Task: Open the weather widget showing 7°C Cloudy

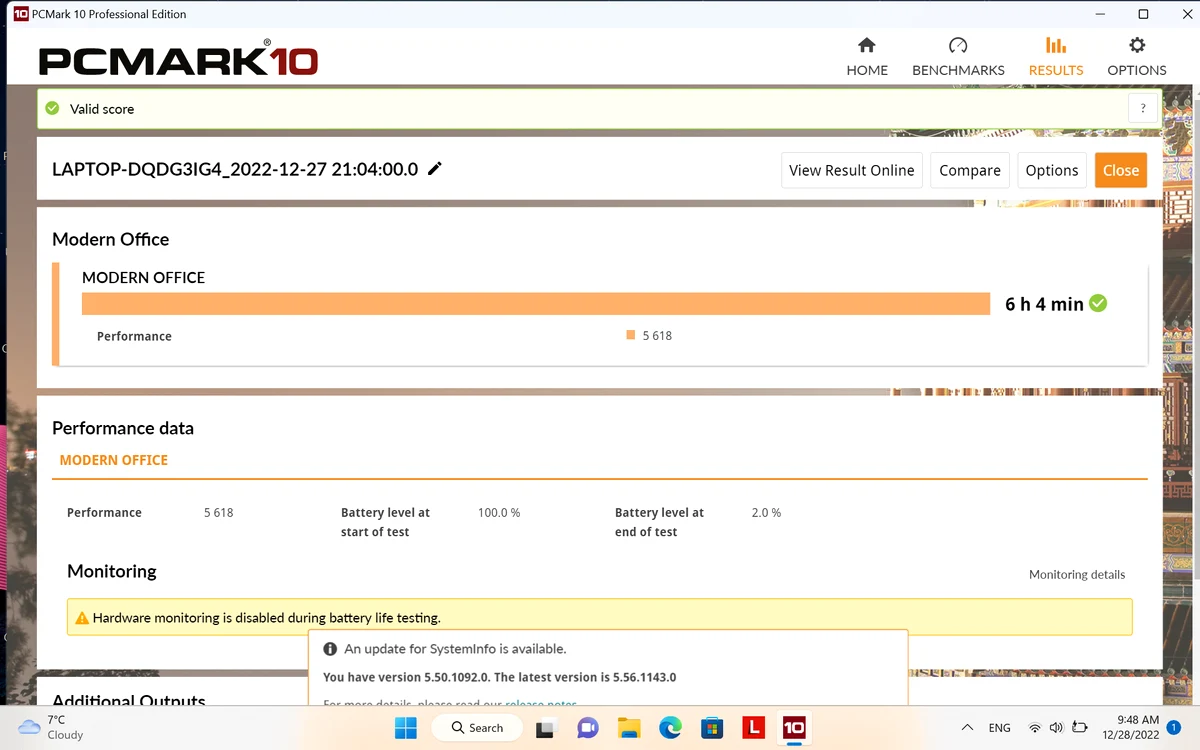Action: pyautogui.click(x=52, y=727)
